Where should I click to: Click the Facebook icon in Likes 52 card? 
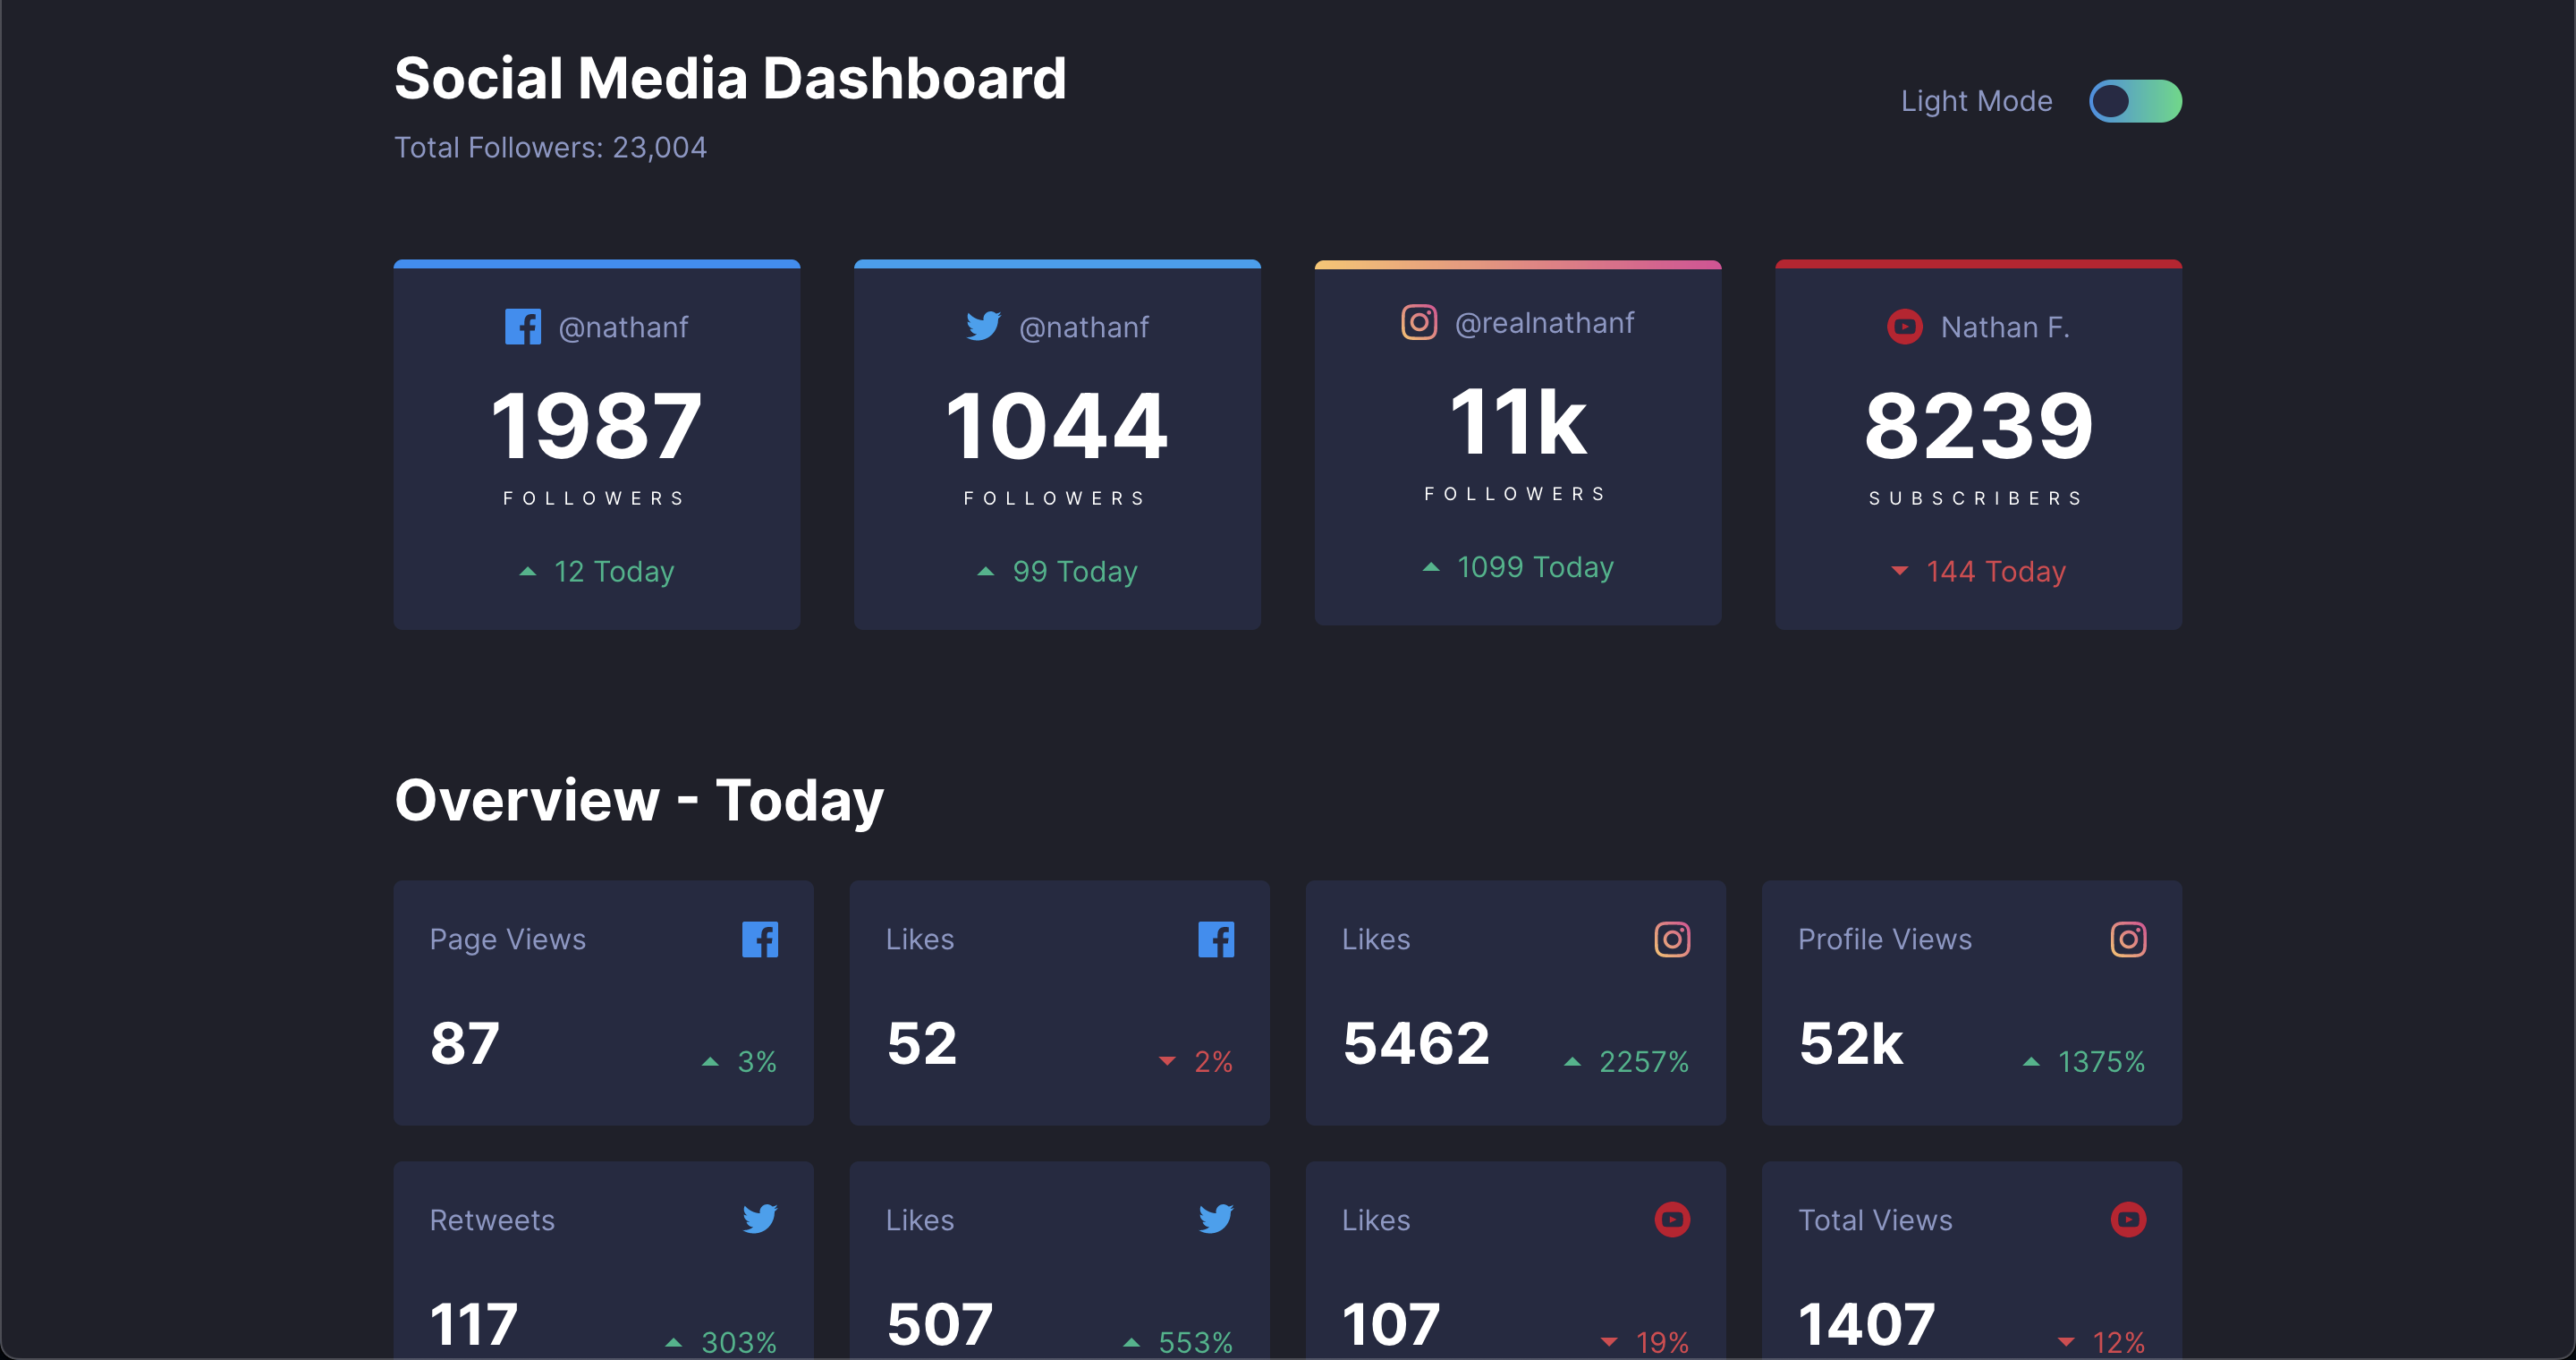pos(1216,939)
